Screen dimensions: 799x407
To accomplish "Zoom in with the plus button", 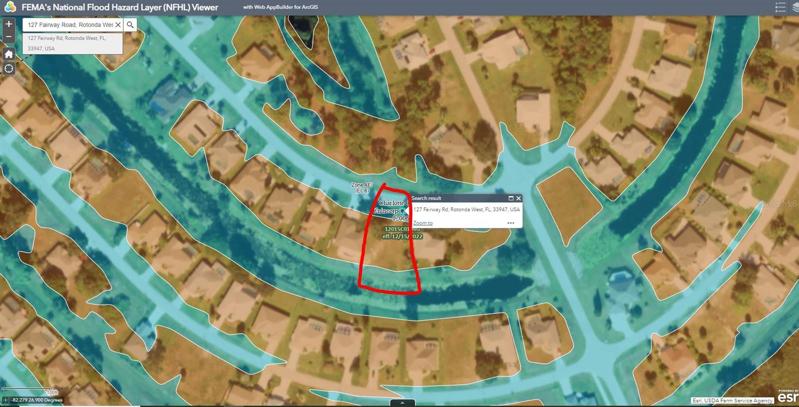I will click(x=9, y=24).
